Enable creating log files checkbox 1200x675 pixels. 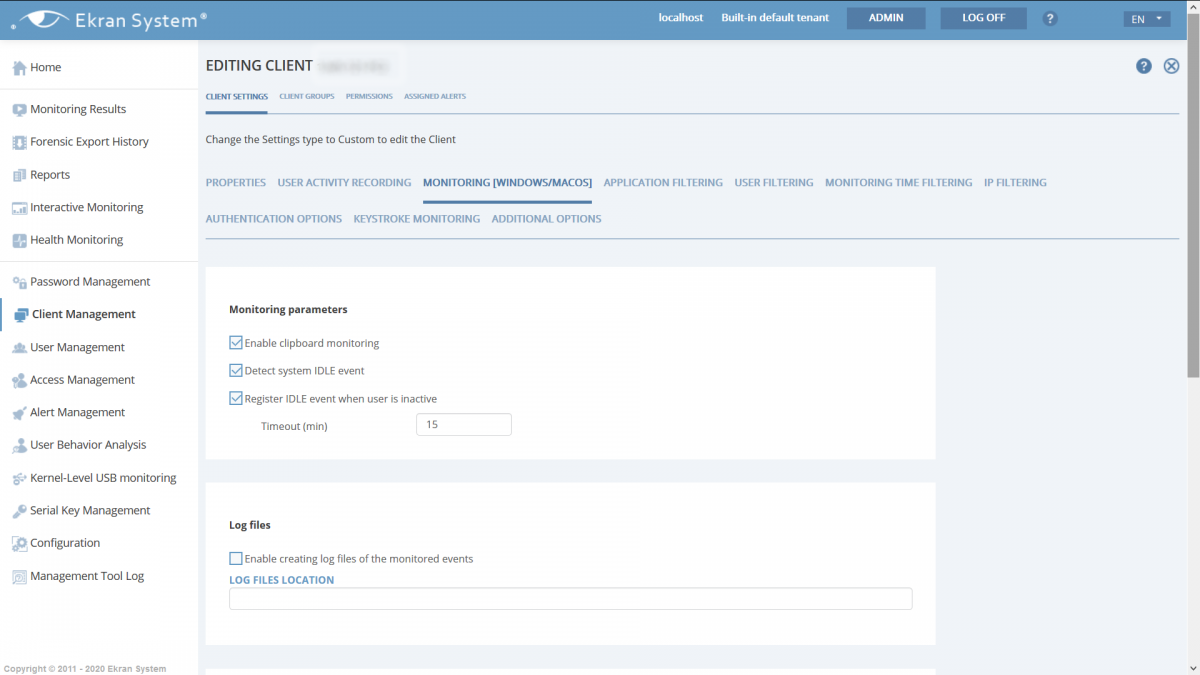236,559
